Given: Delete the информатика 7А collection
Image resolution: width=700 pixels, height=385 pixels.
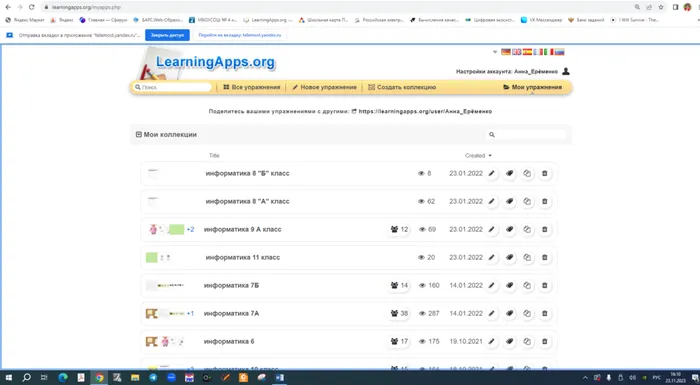Looking at the screenshot, I should 545,314.
